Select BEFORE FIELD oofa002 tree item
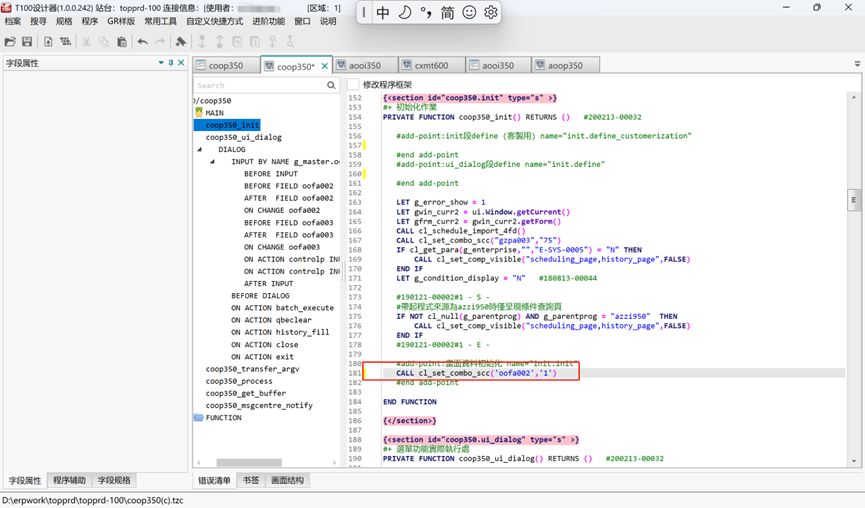Image resolution: width=865 pixels, height=508 pixels. [289, 186]
